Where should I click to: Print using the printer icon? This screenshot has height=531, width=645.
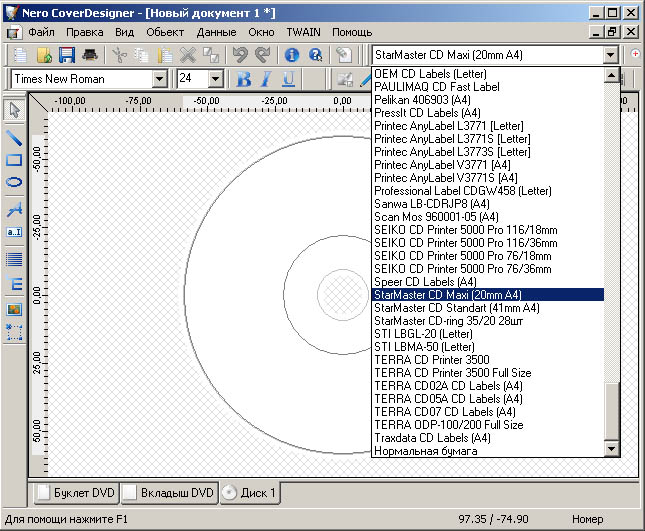(90, 55)
